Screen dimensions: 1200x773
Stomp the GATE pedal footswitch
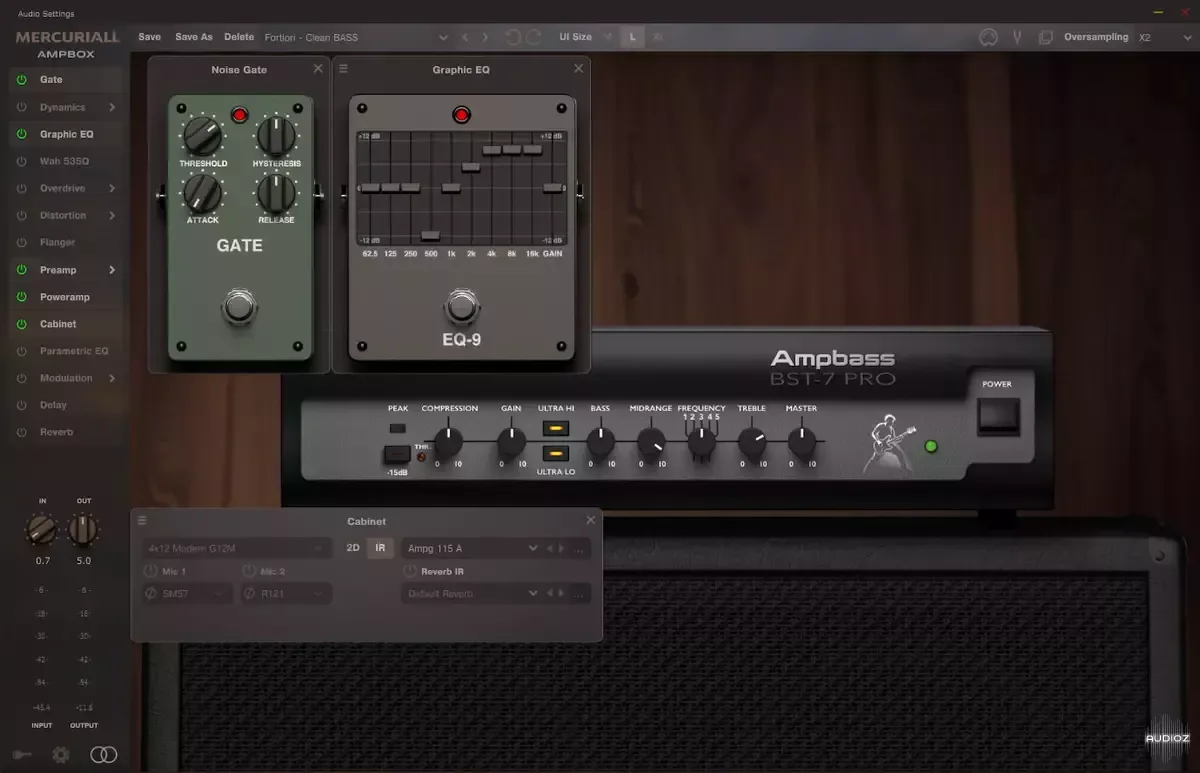(239, 306)
